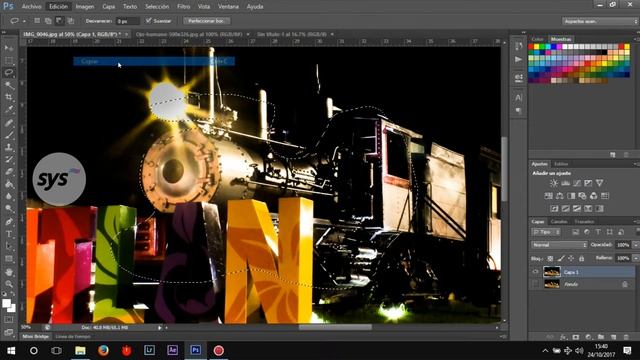The width and height of the screenshot is (640, 360).
Task: Add a Vibrance adjustment
Action: (x=599, y=183)
